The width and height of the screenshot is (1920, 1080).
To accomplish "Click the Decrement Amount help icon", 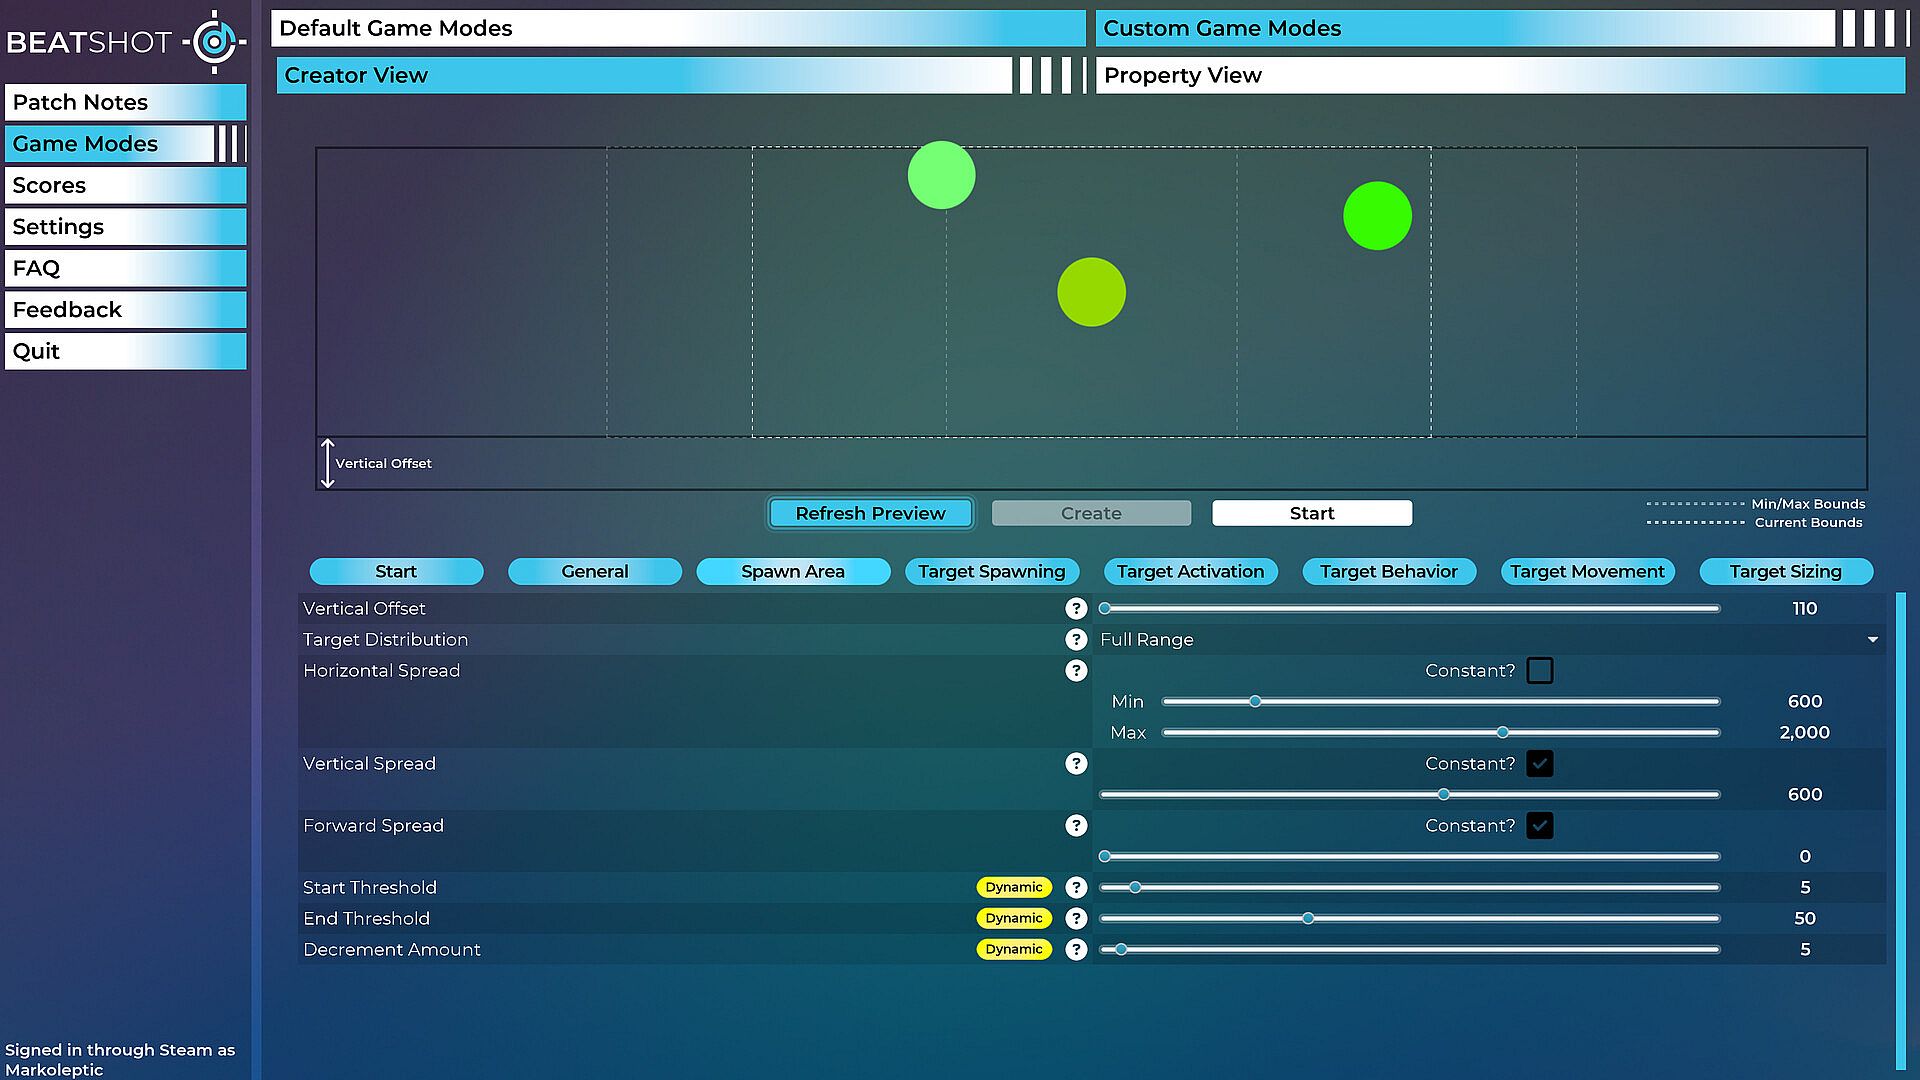I will coord(1076,949).
